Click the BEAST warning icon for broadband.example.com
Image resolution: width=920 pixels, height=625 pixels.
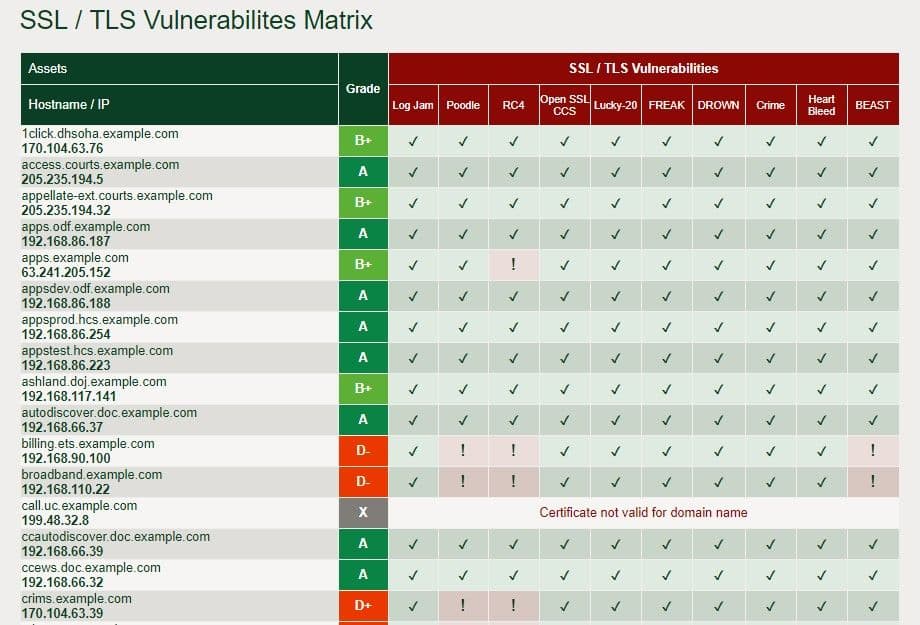(872, 481)
